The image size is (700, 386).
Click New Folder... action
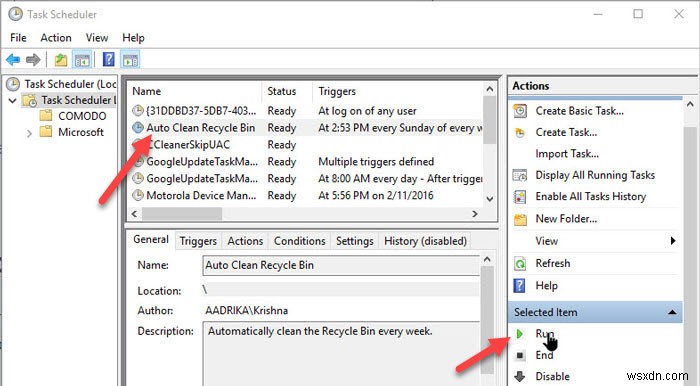(566, 219)
